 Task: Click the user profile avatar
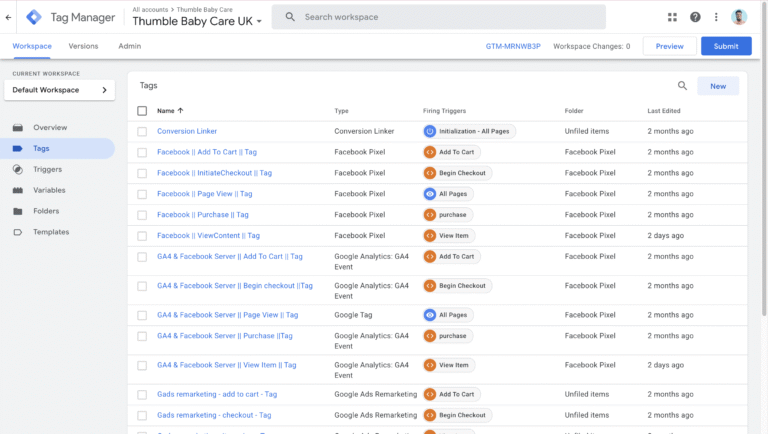[739, 17]
